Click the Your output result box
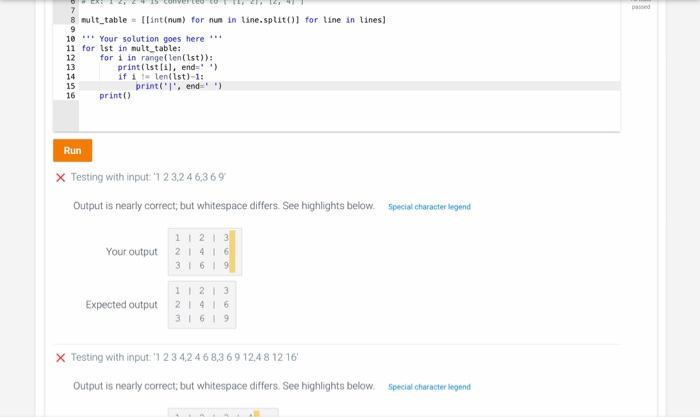The image size is (700, 417). [x=205, y=252]
